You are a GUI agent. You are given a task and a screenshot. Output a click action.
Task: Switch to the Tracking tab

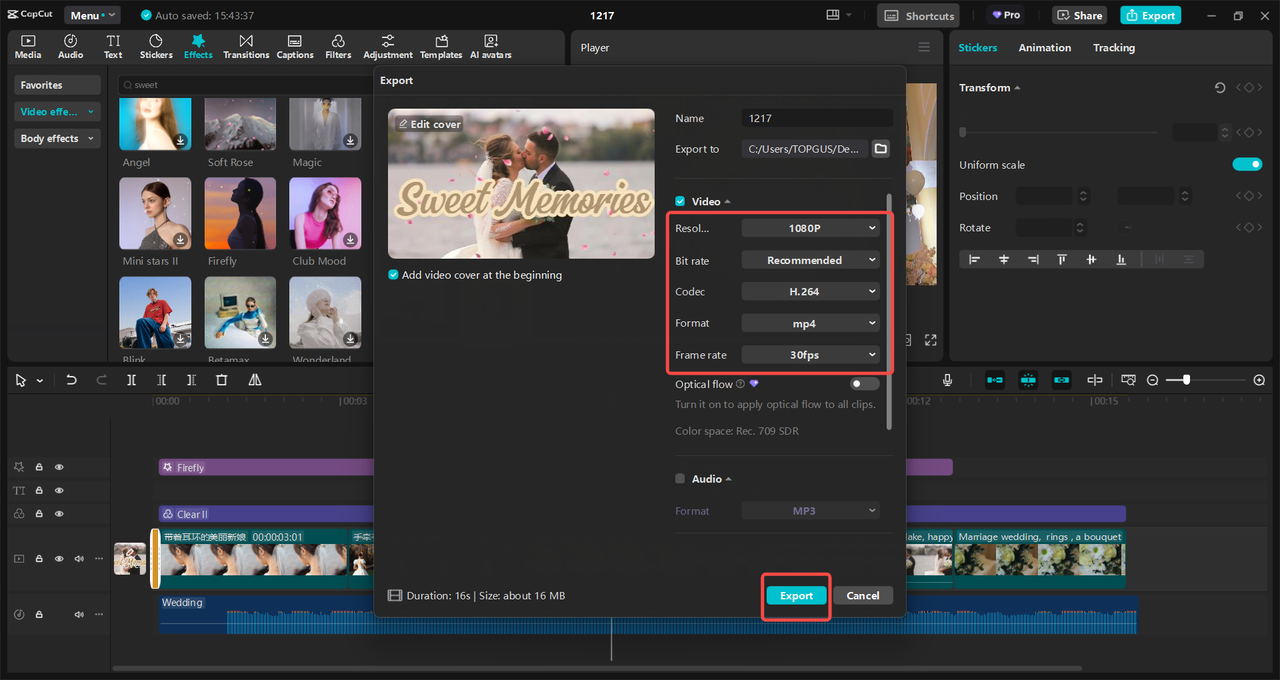click(1114, 48)
